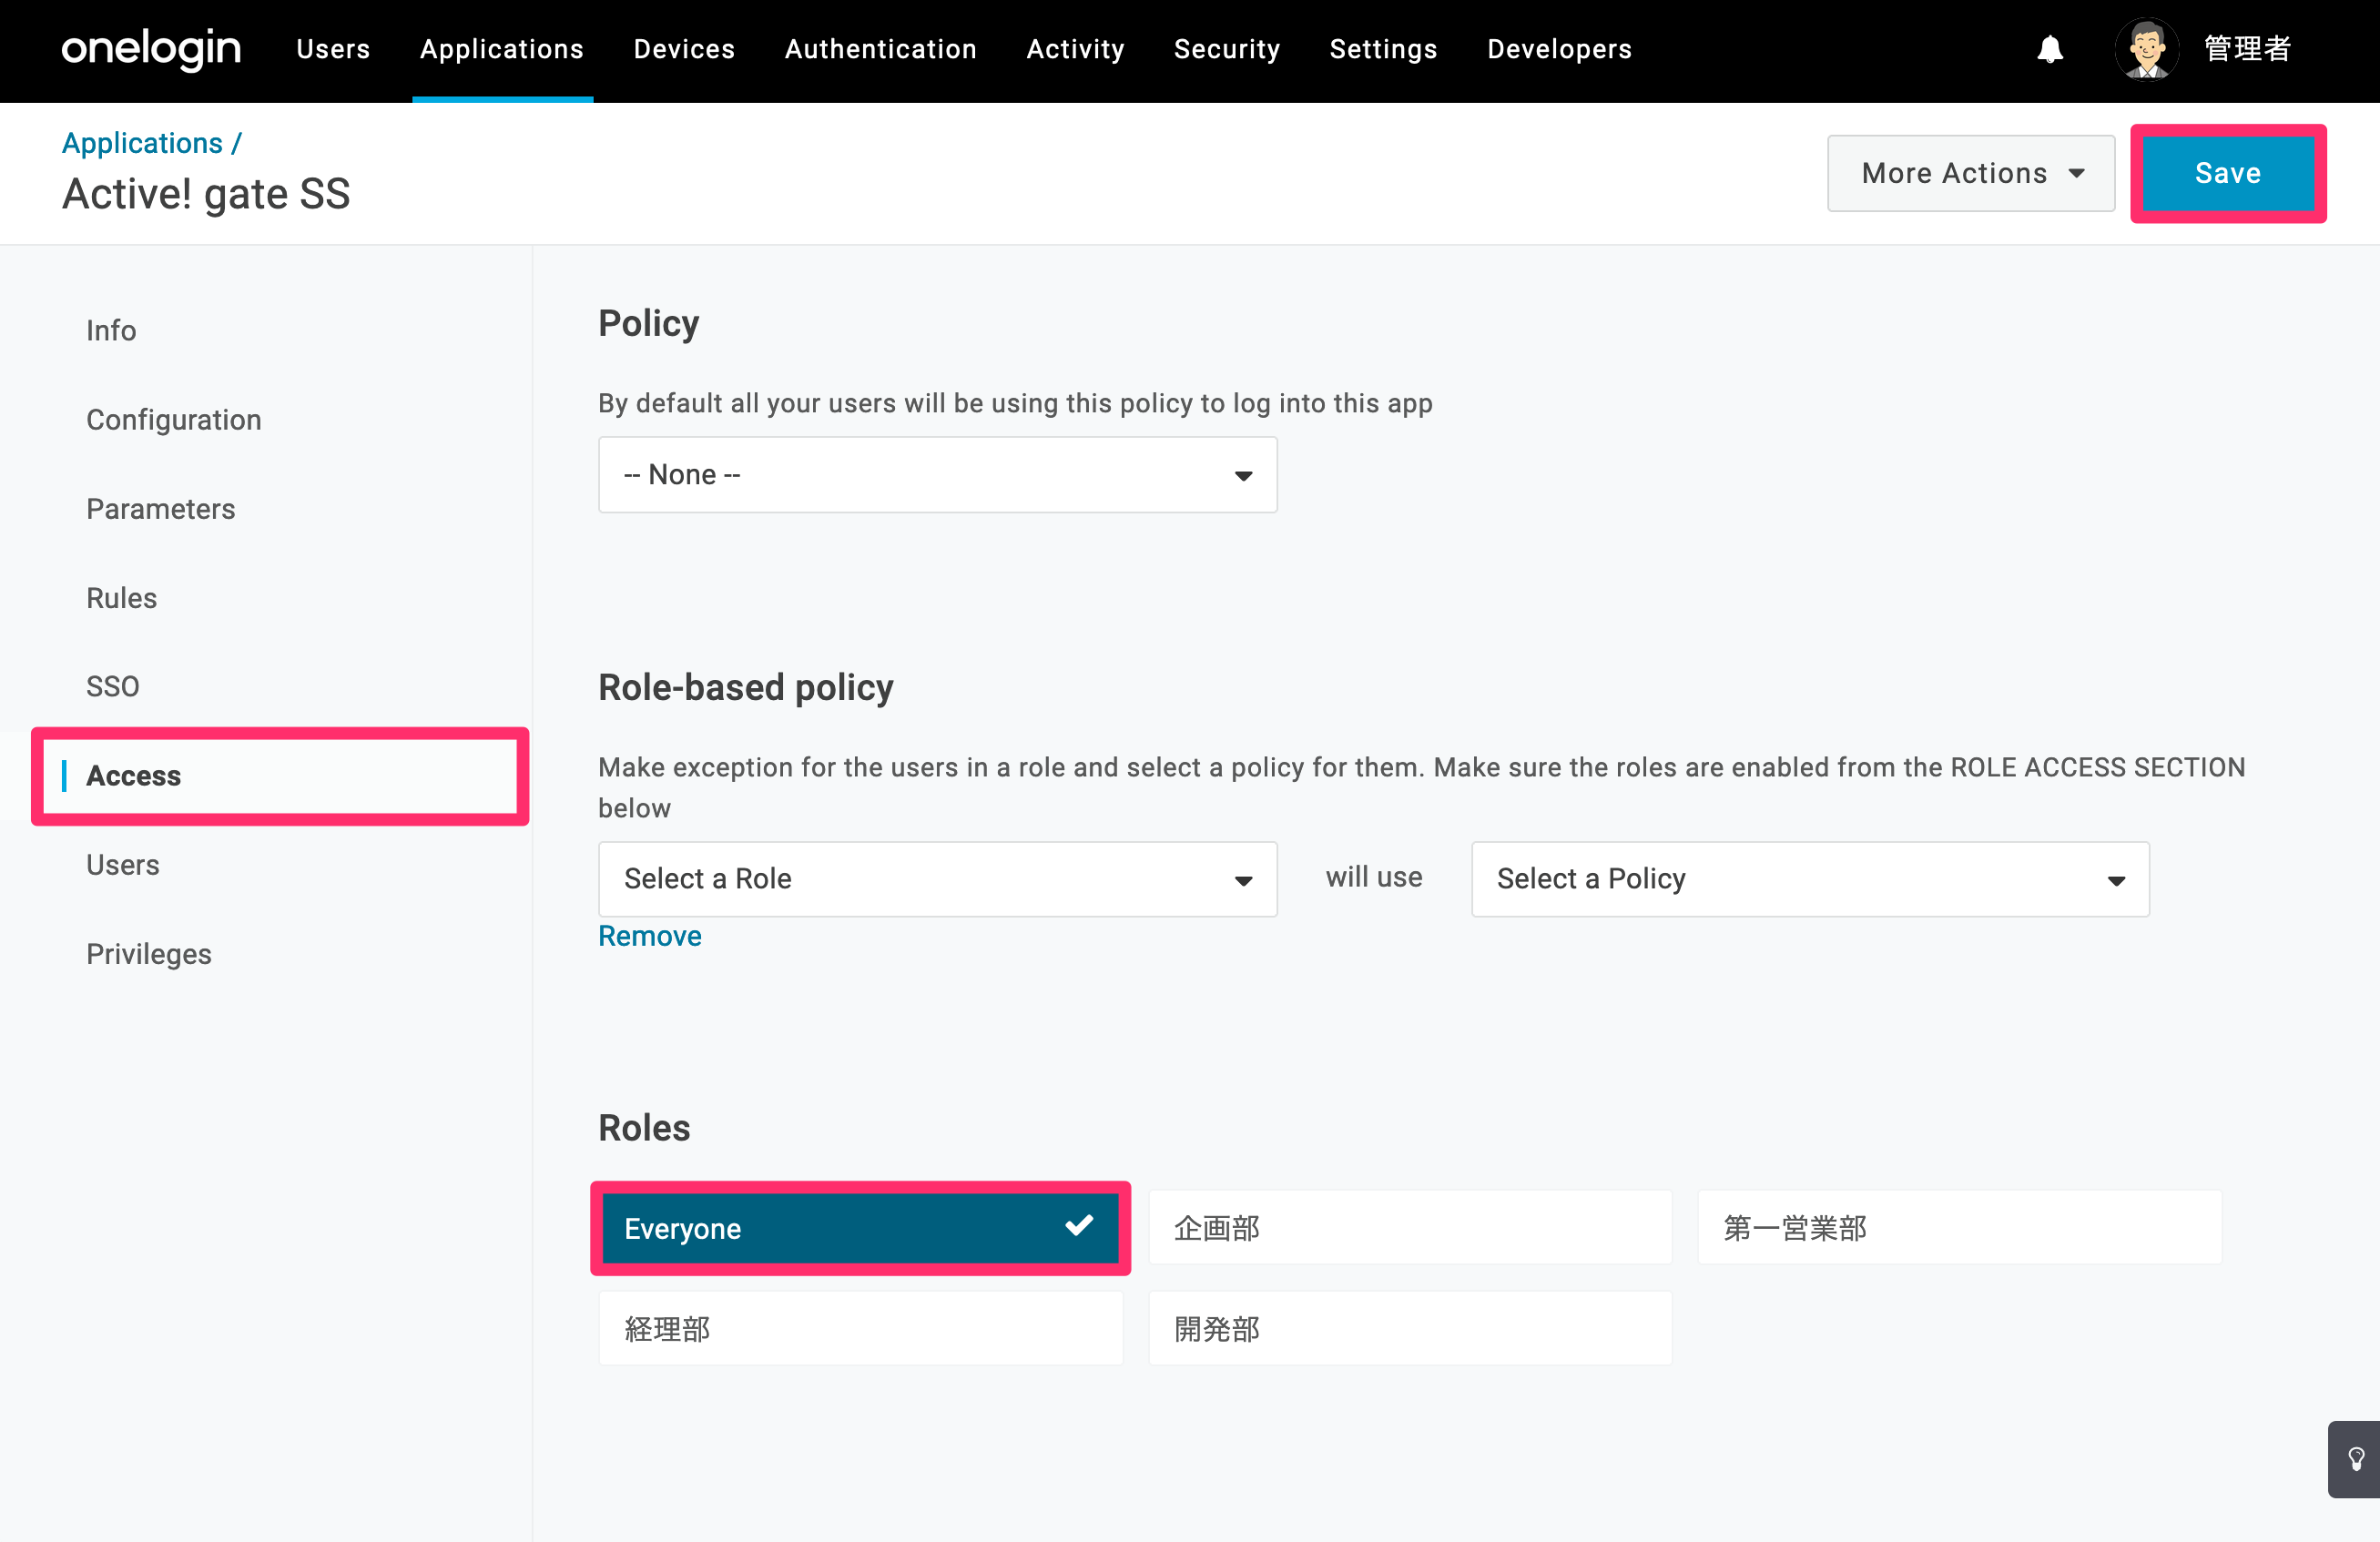The height and width of the screenshot is (1542, 2380).
Task: Open the Security menu
Action: point(1227,49)
